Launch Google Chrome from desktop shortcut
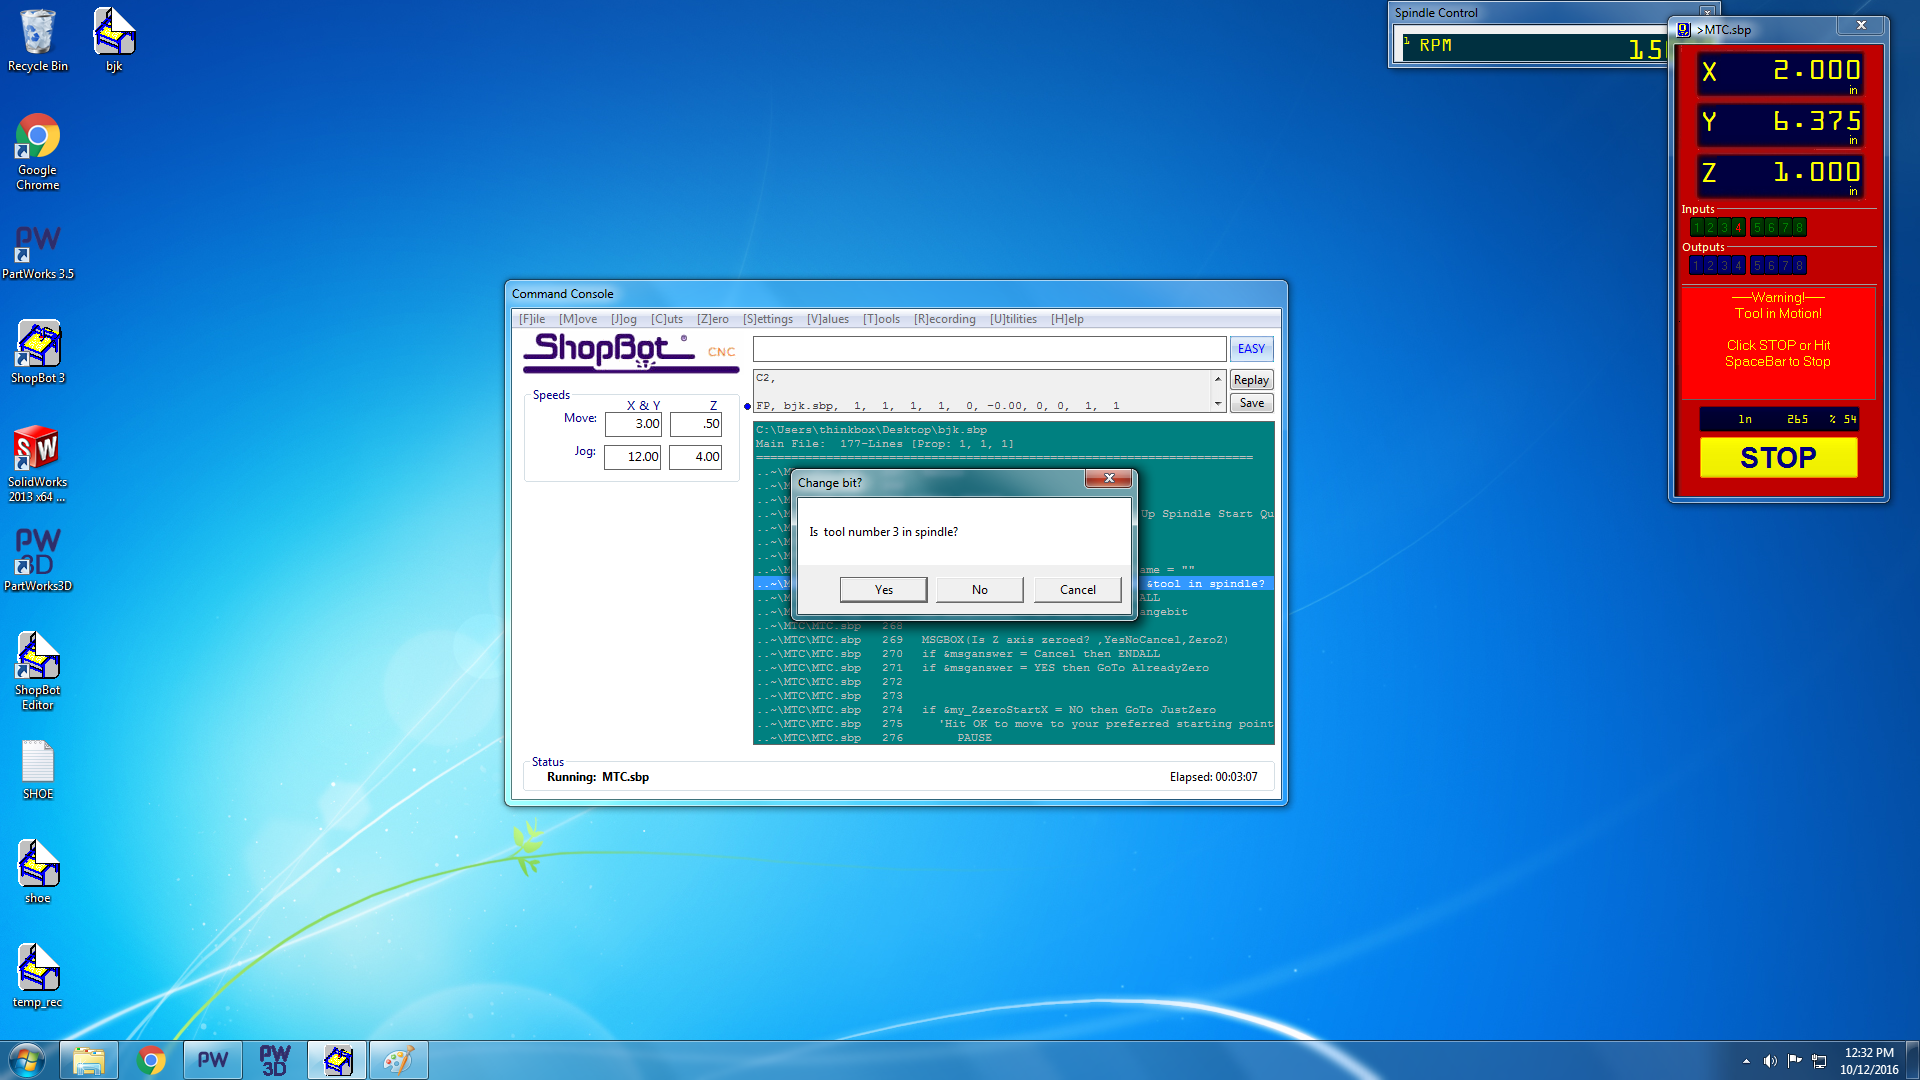The image size is (1920, 1080). pos(38,152)
